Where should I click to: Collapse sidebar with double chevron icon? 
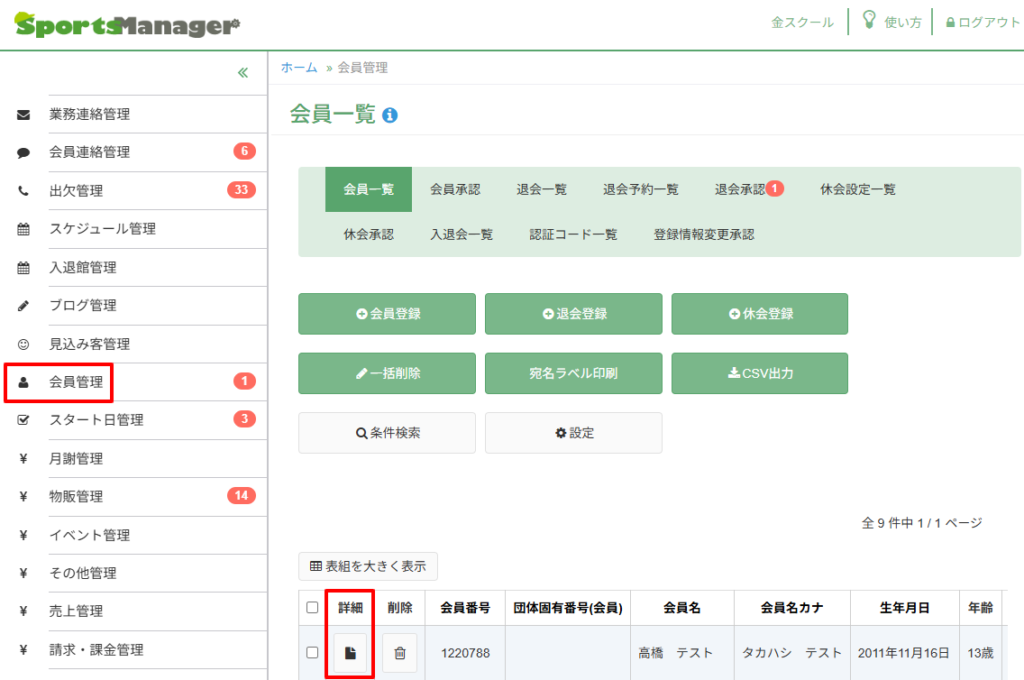242,73
